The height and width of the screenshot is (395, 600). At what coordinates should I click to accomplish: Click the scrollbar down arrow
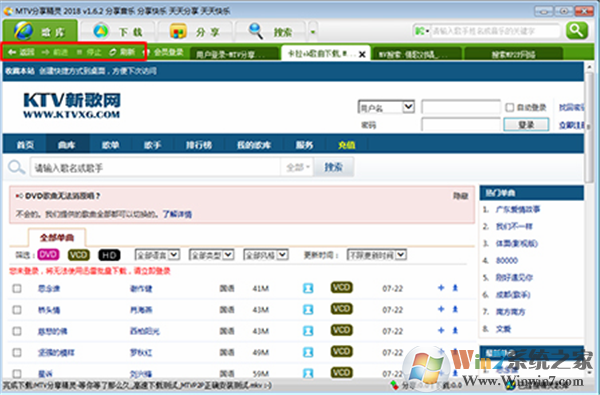coord(589,373)
